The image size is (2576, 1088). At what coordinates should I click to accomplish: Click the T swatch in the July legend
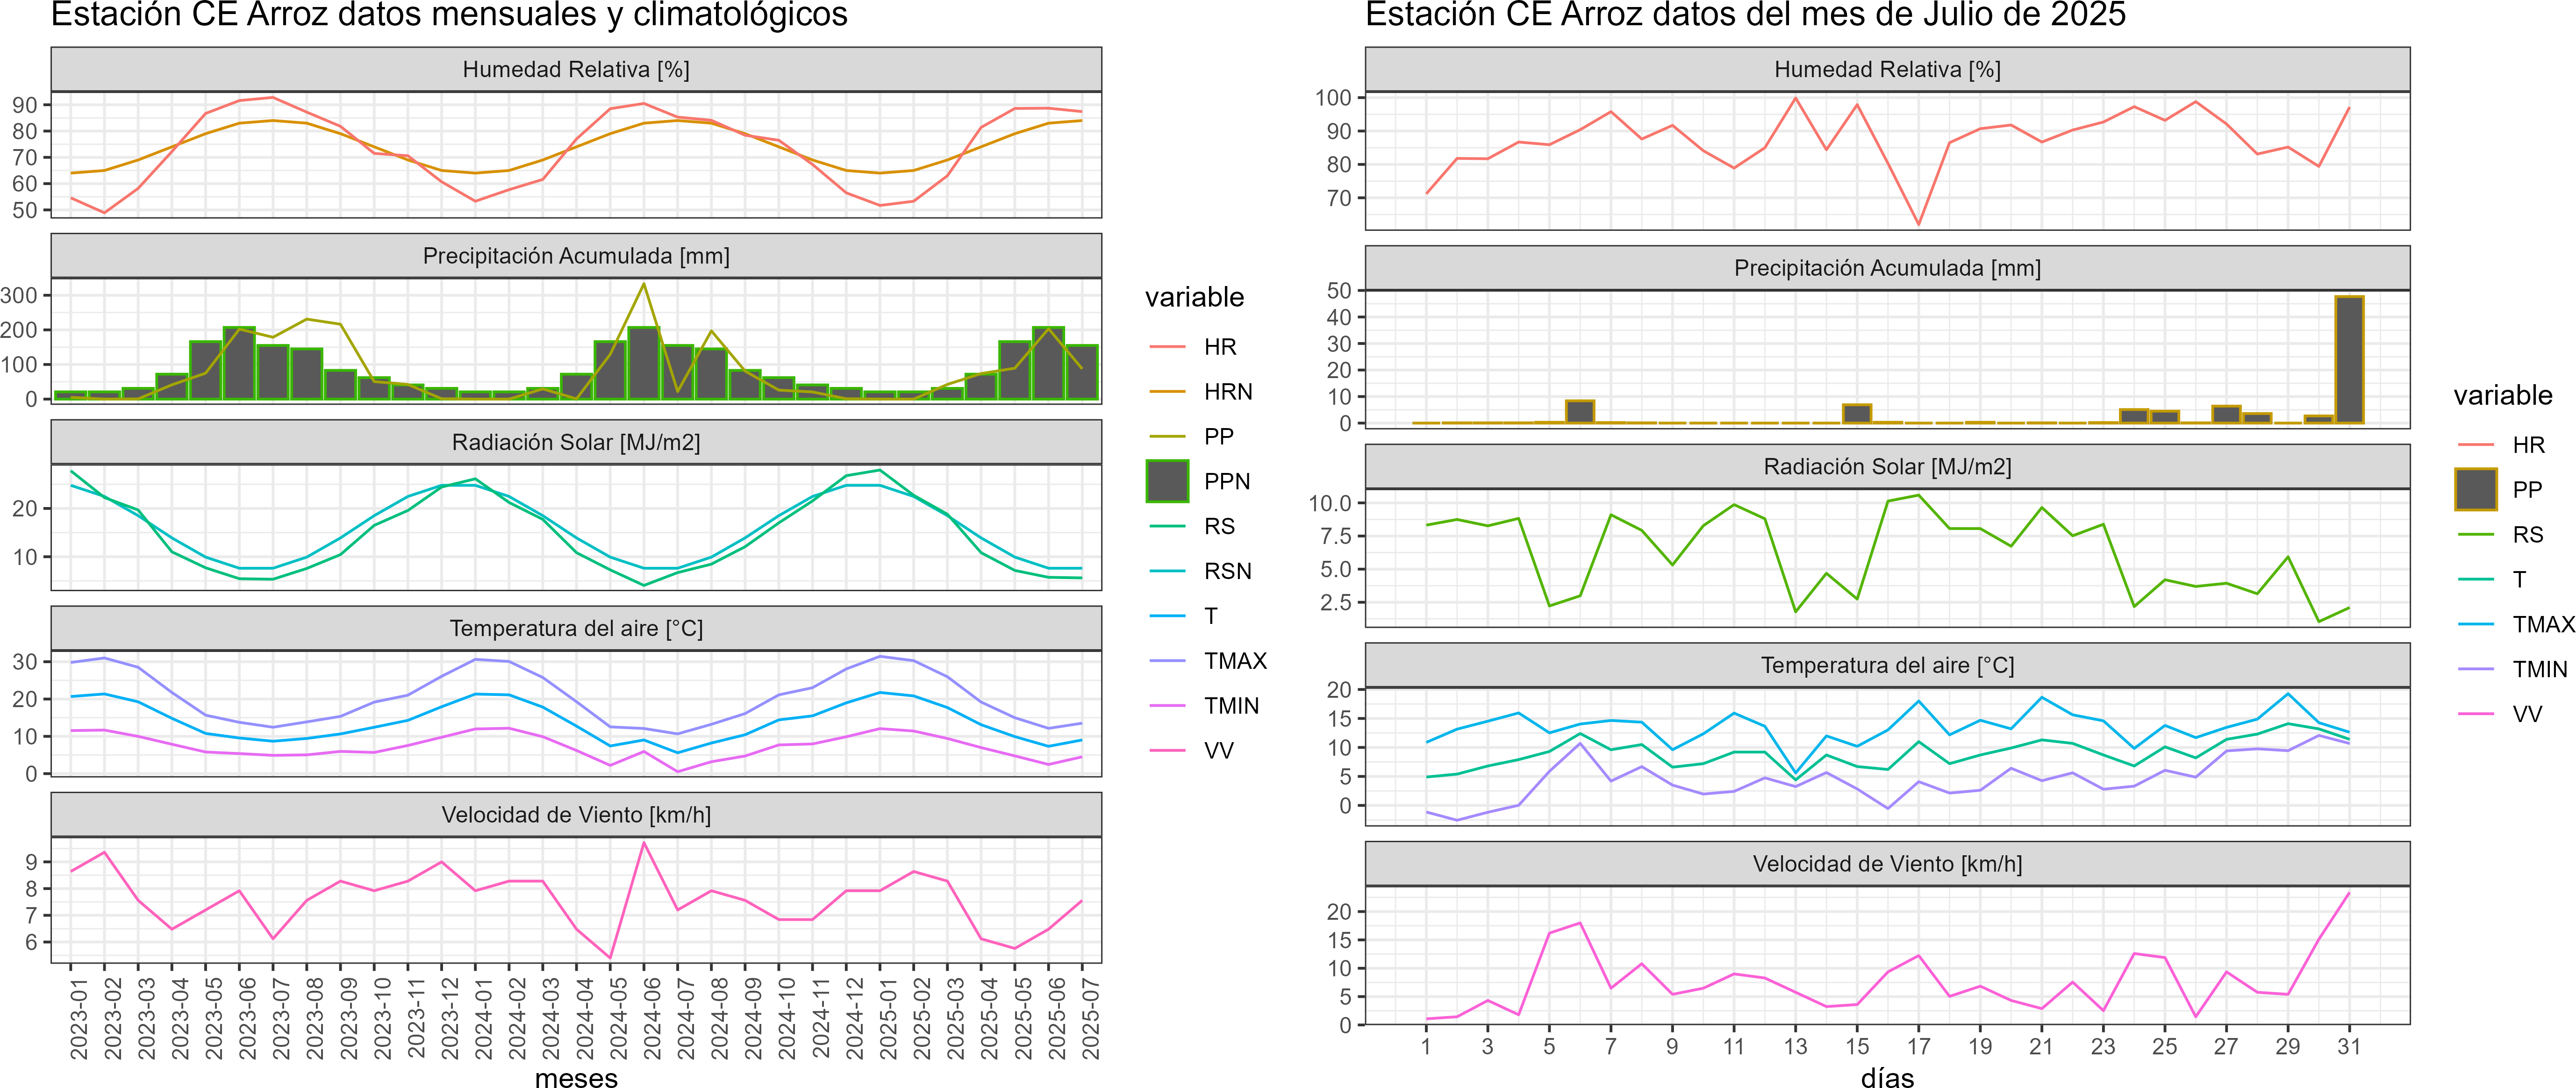tap(2476, 579)
